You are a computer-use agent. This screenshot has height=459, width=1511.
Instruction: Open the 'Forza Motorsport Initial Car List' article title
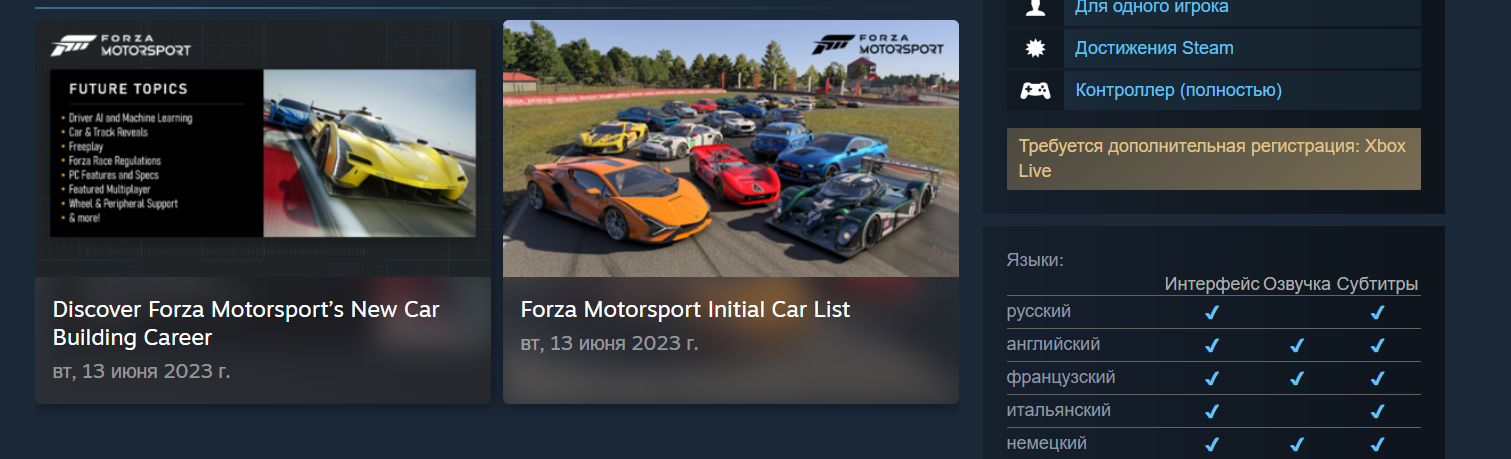(x=685, y=309)
